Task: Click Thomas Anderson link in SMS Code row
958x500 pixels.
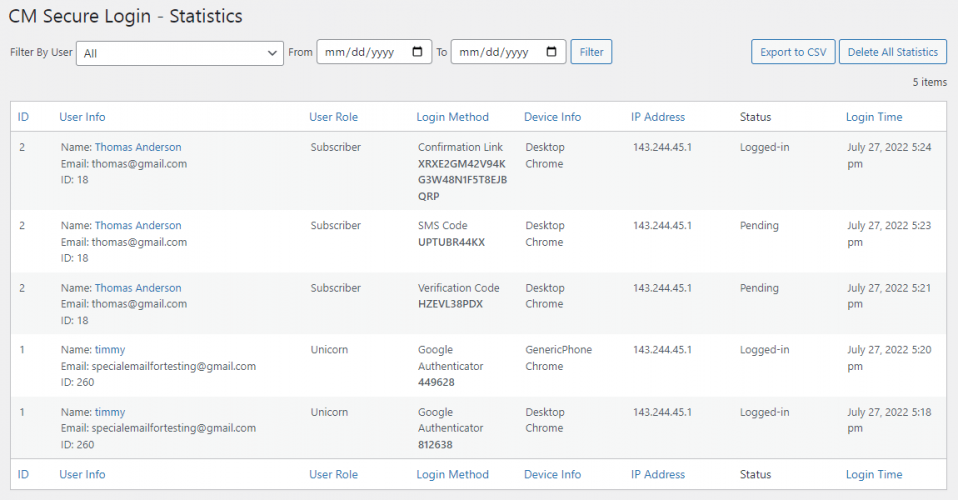Action: (138, 225)
